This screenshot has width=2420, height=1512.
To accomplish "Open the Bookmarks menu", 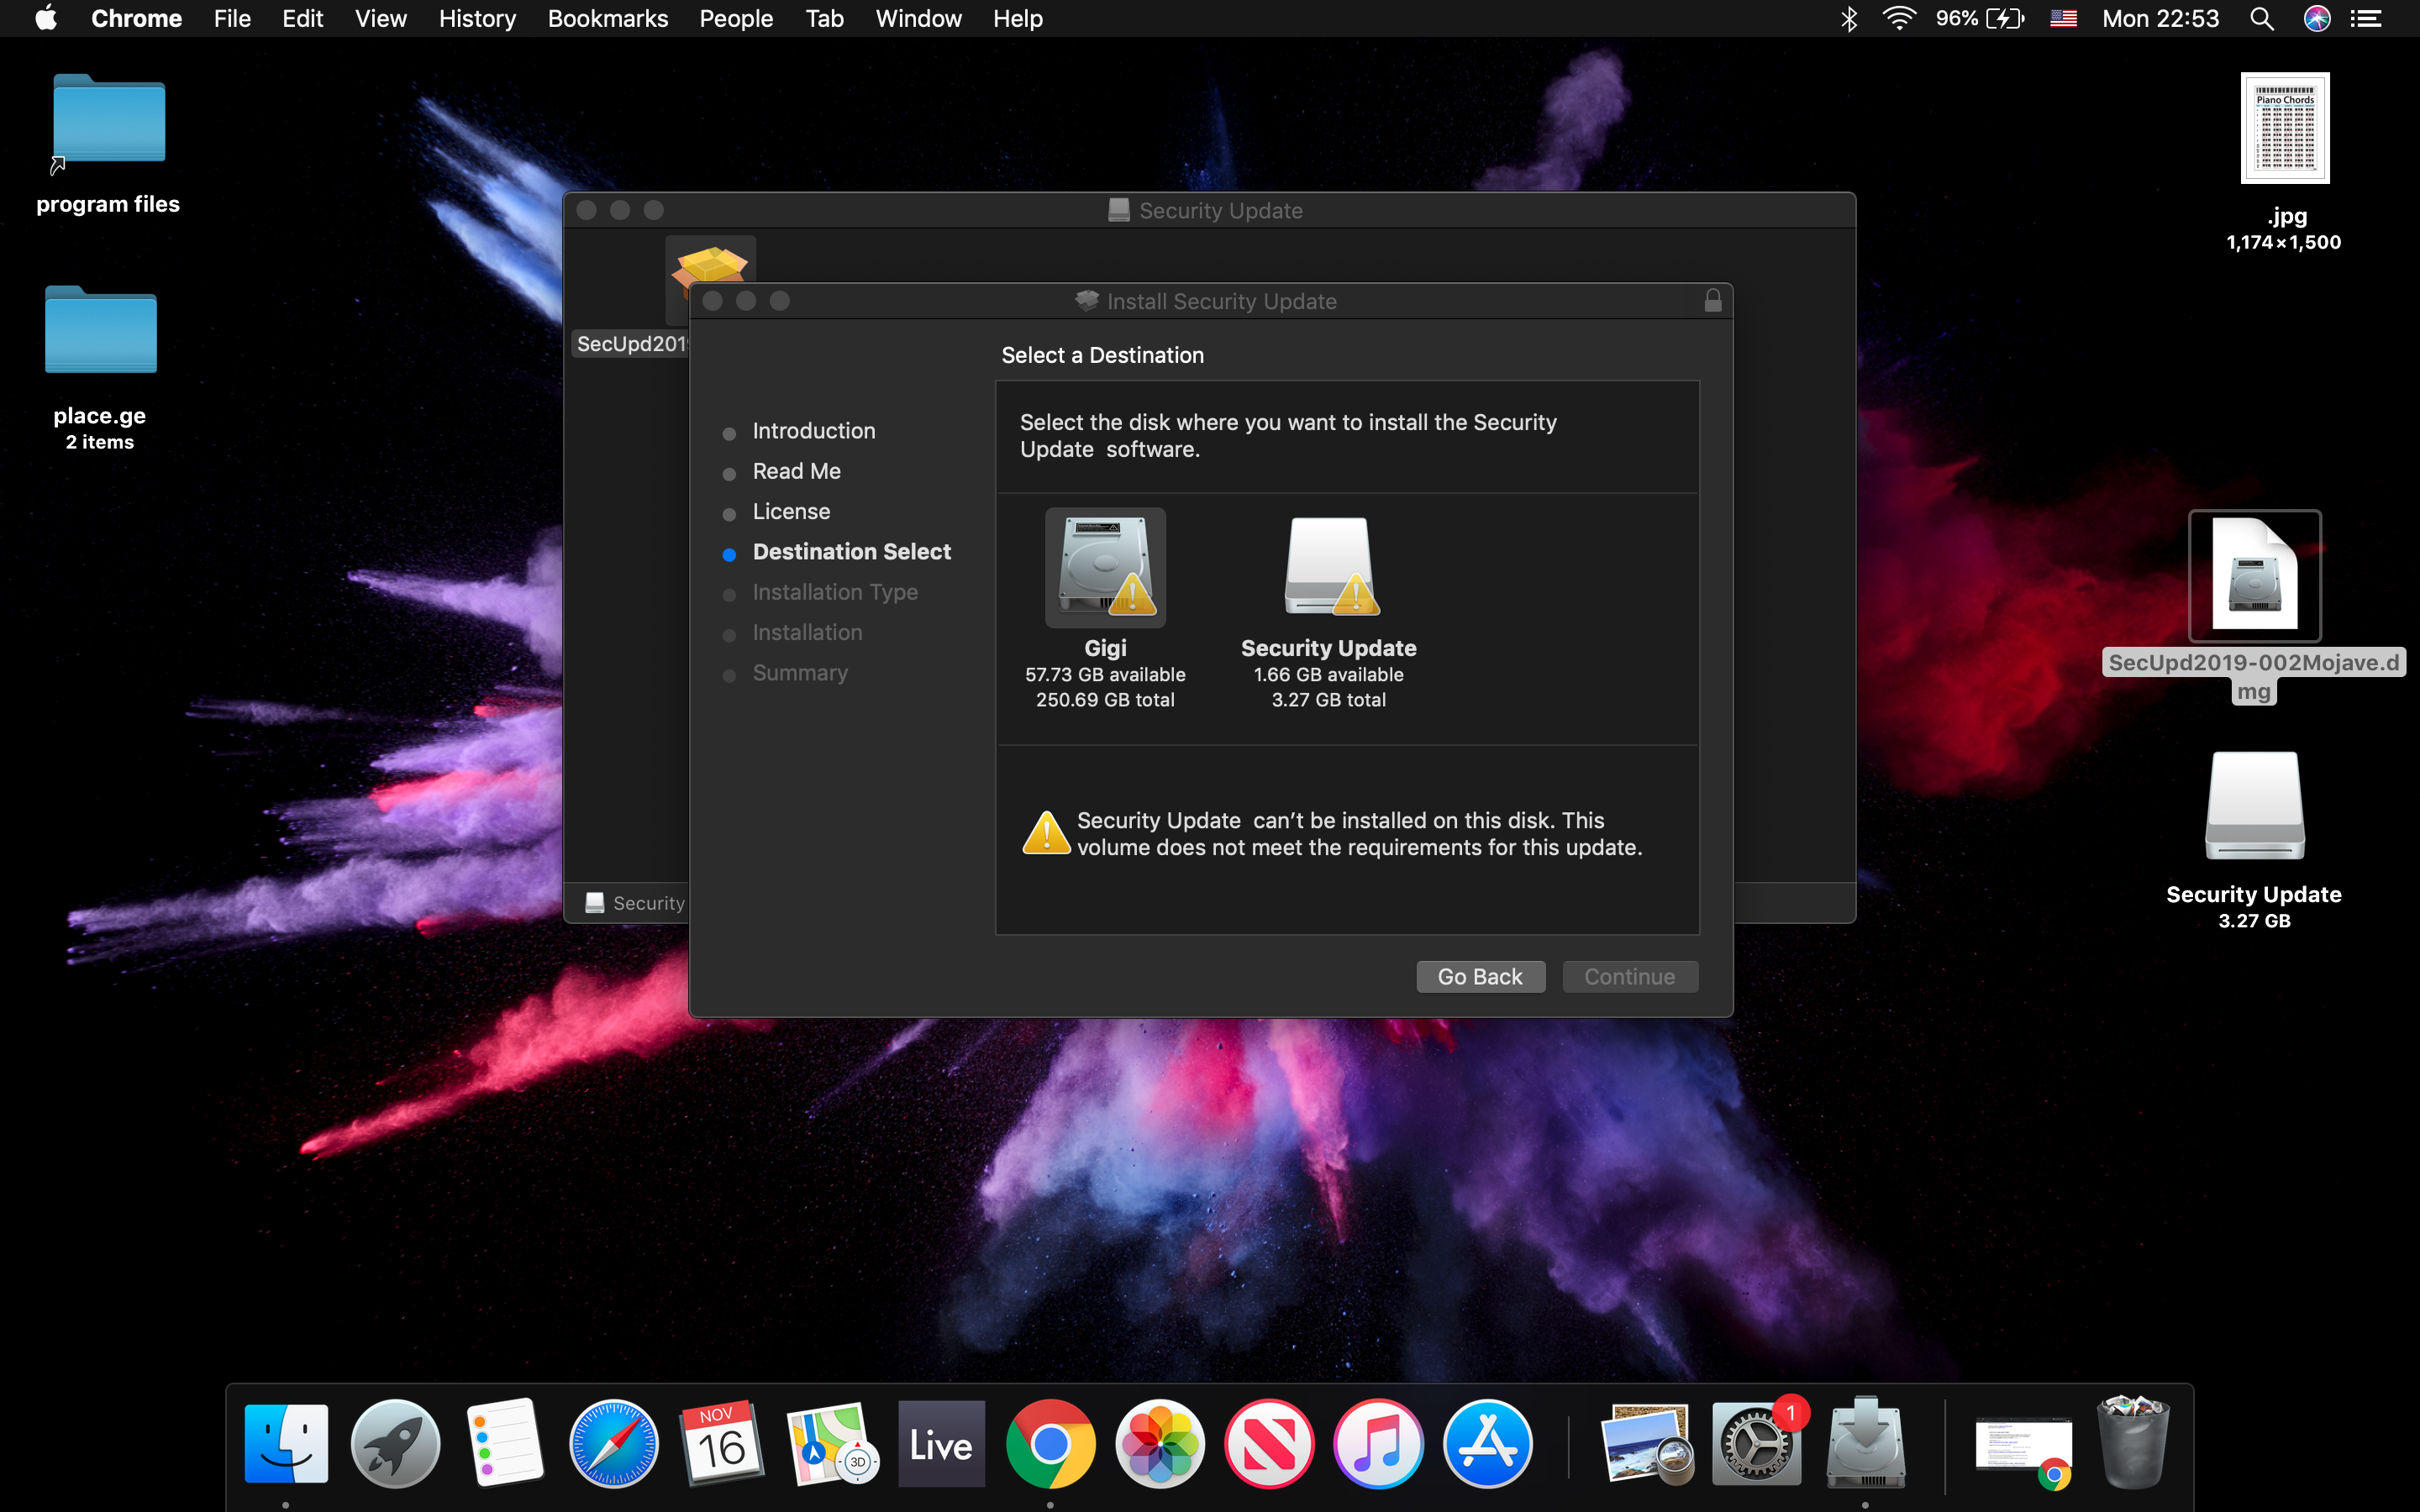I will pyautogui.click(x=607, y=19).
